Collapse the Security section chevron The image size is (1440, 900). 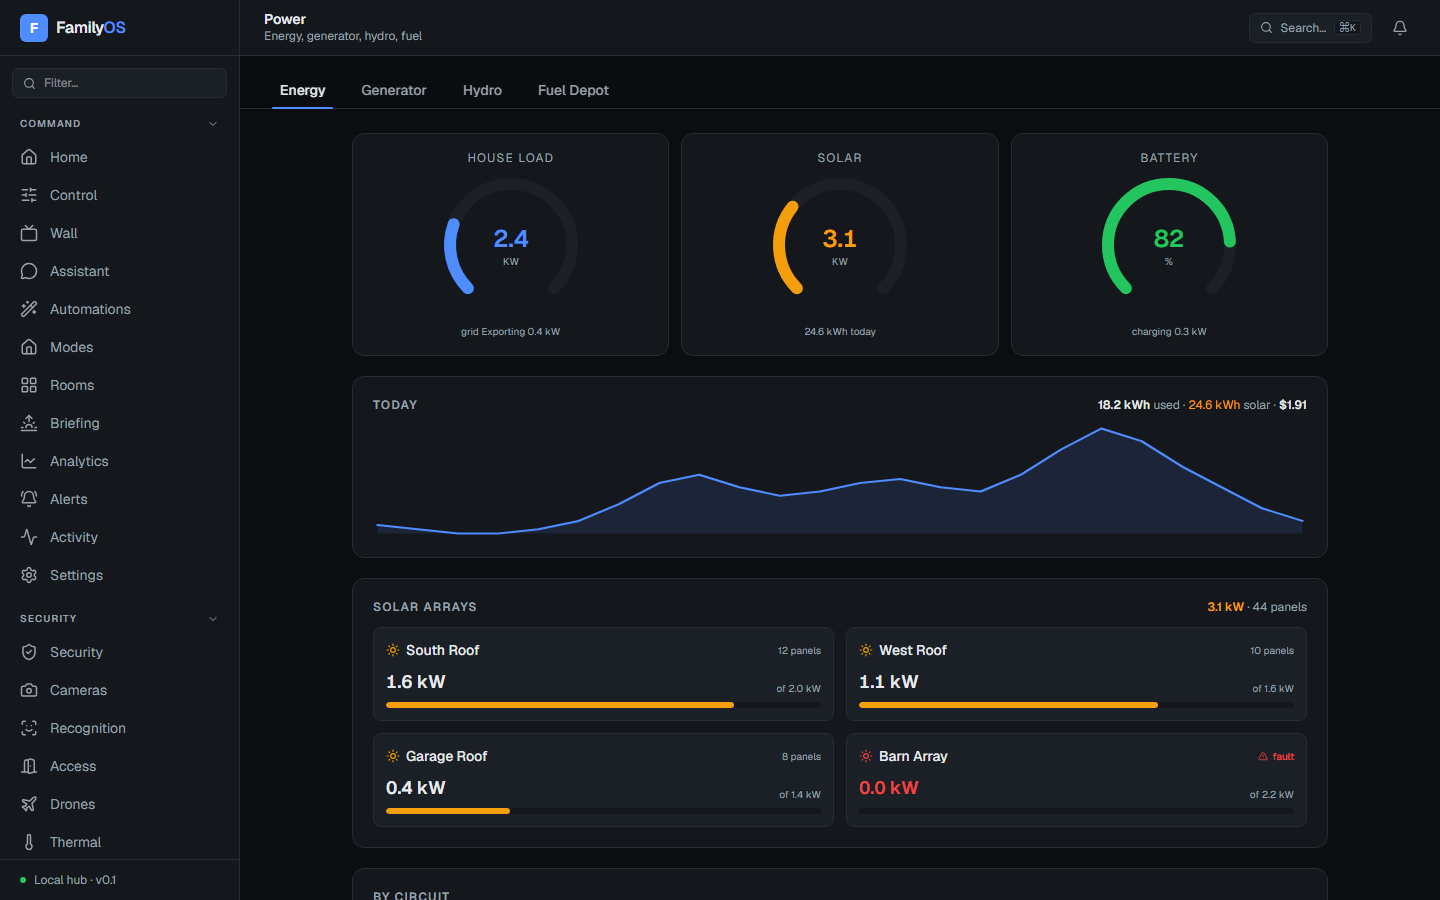(x=213, y=619)
